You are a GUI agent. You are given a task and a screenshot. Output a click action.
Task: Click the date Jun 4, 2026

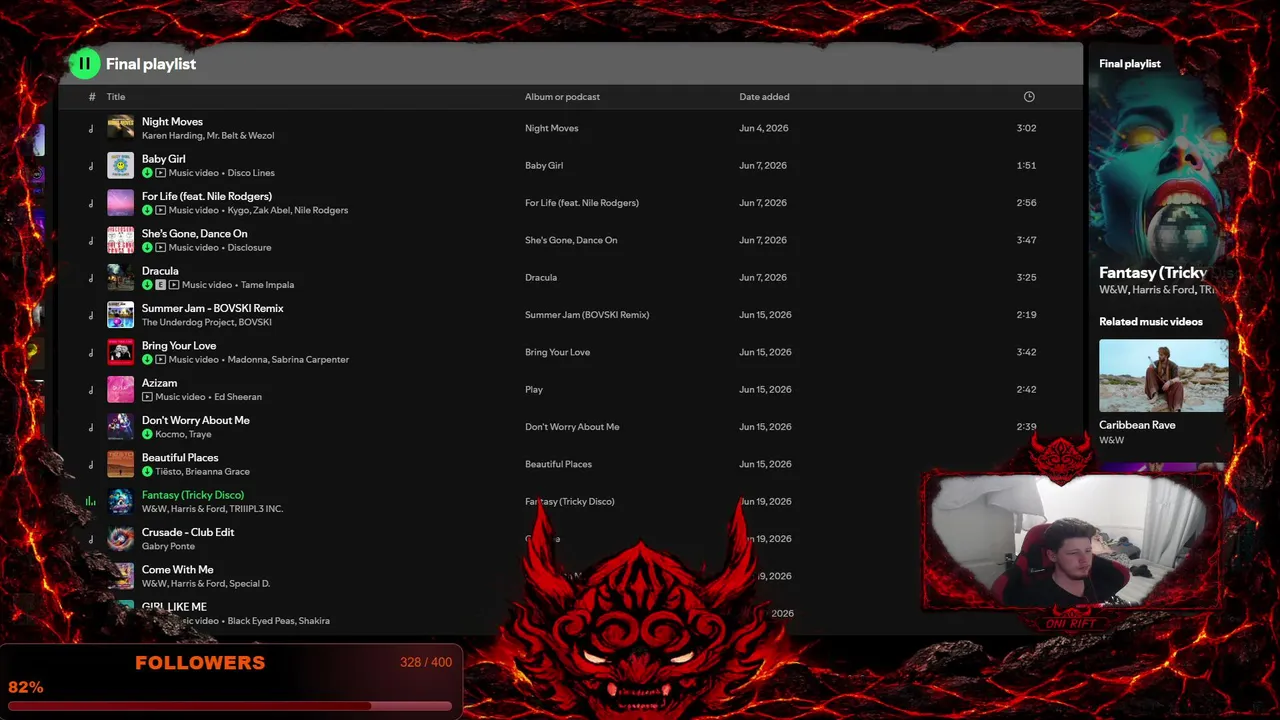click(x=764, y=128)
